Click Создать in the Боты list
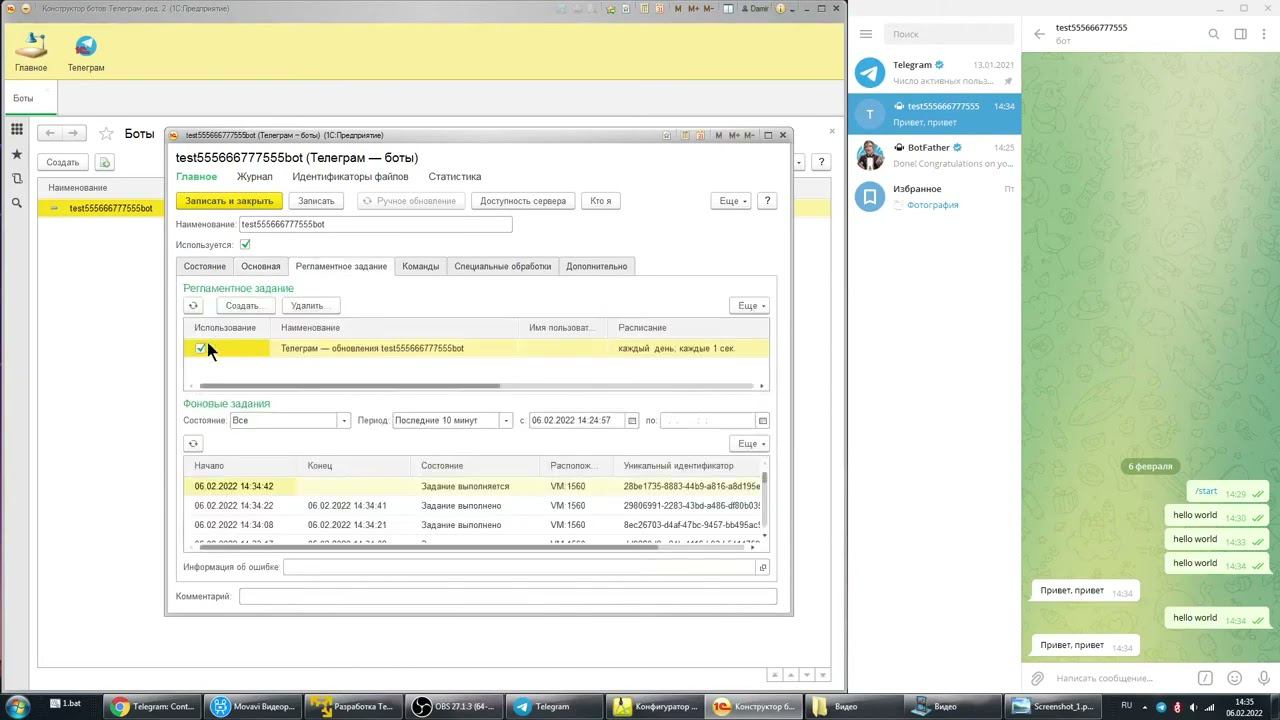1280x720 pixels. coord(63,162)
